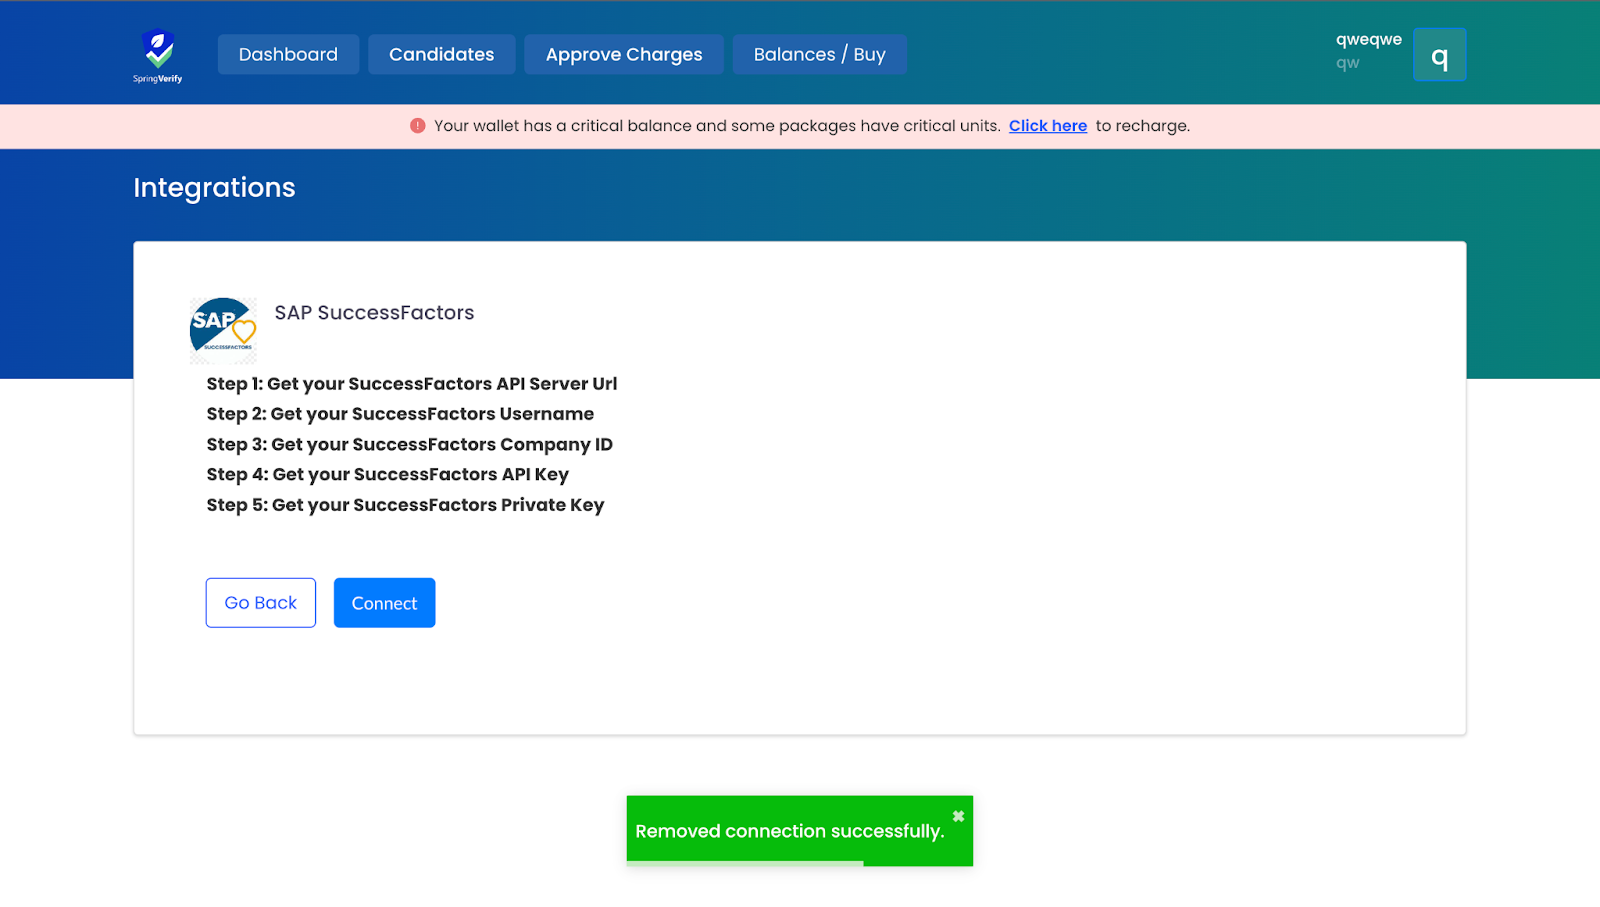Open the Balances / Buy page
1600x907 pixels.
pyautogui.click(x=819, y=54)
